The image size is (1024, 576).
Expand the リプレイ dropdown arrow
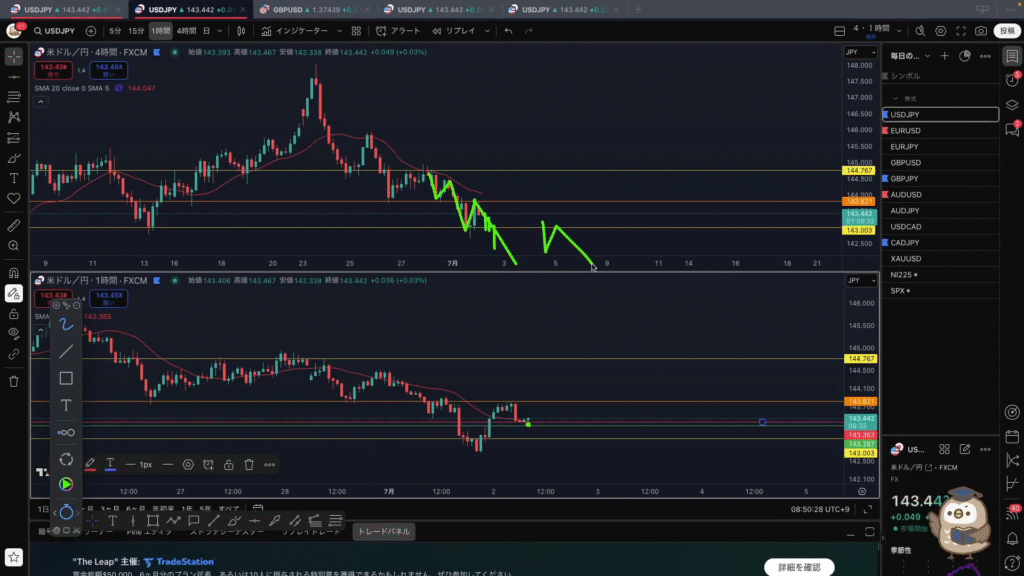click(487, 31)
